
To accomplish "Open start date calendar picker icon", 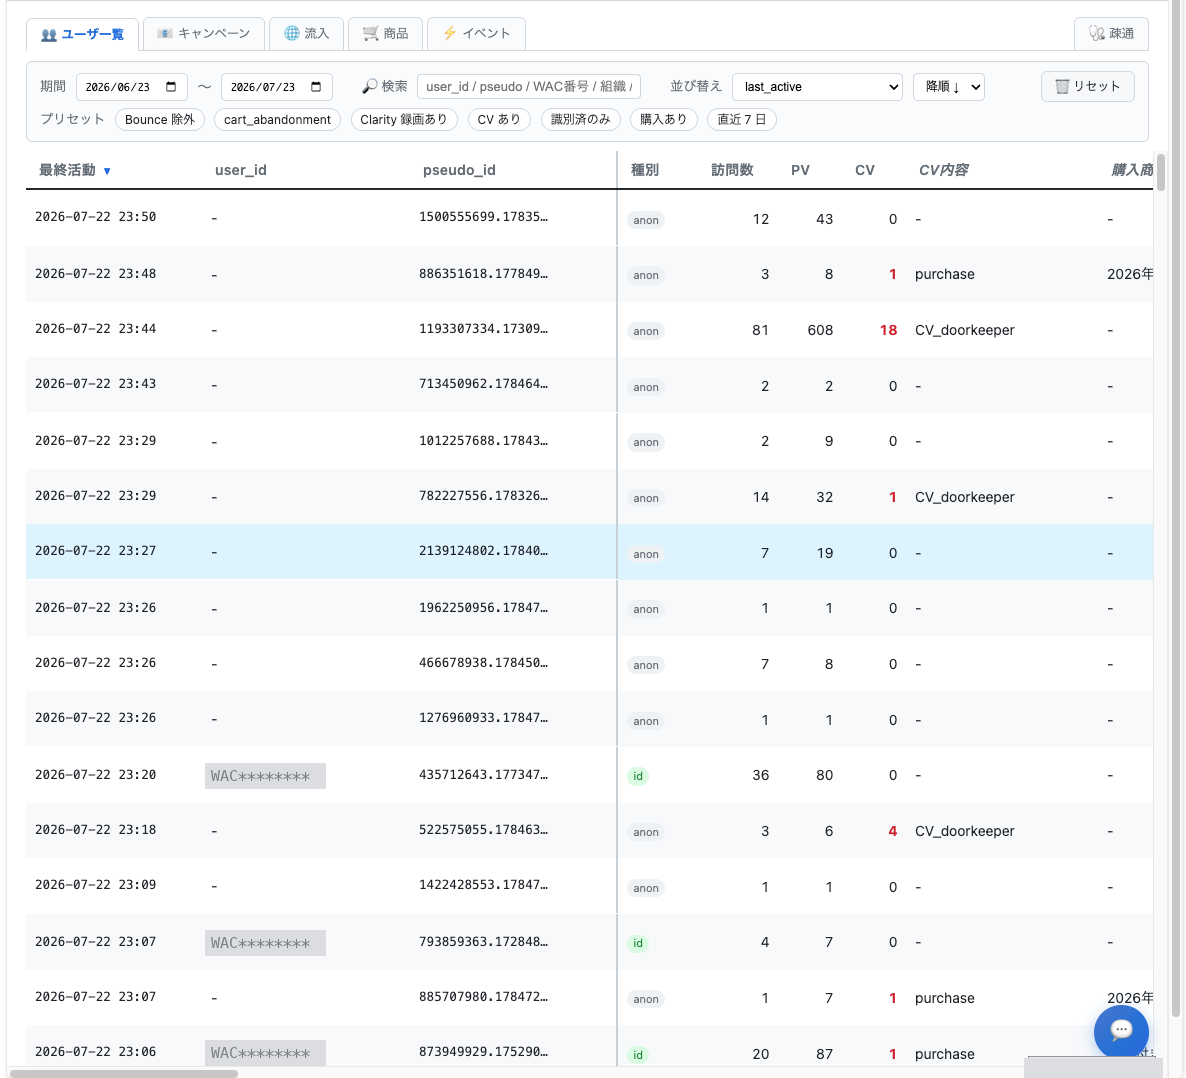I will (171, 86).
